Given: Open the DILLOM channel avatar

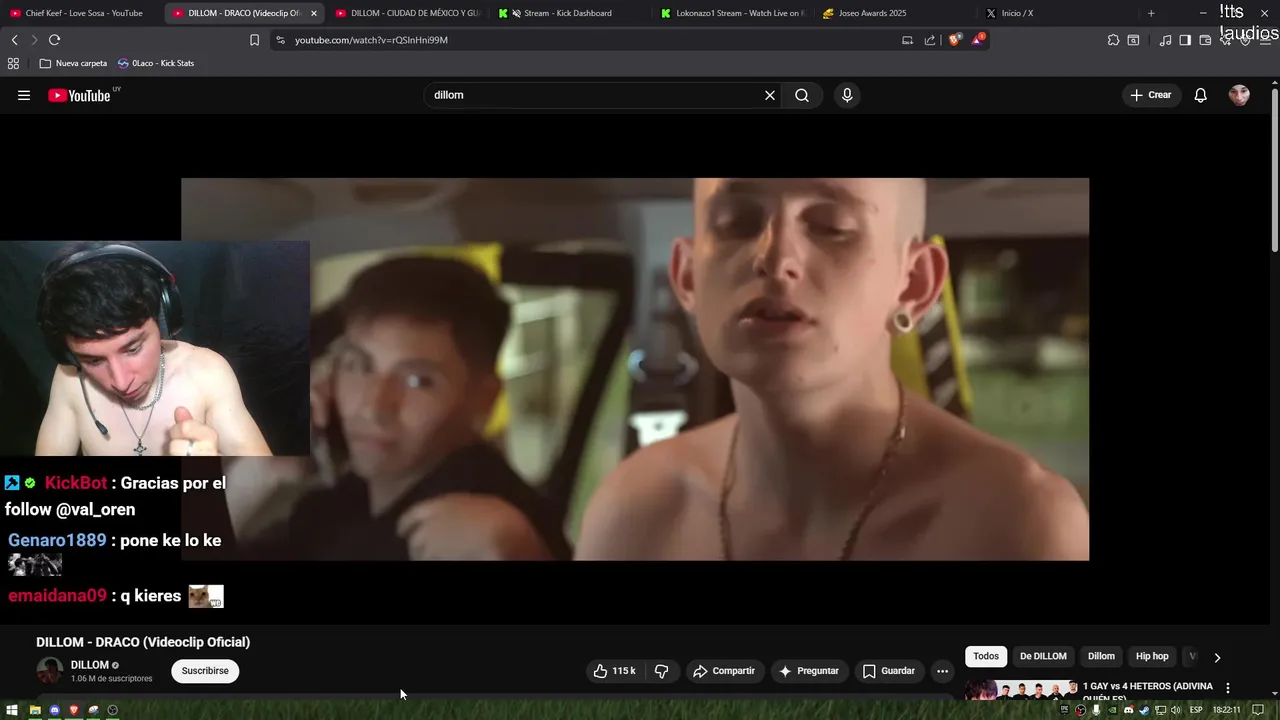Looking at the screenshot, I should (49, 671).
